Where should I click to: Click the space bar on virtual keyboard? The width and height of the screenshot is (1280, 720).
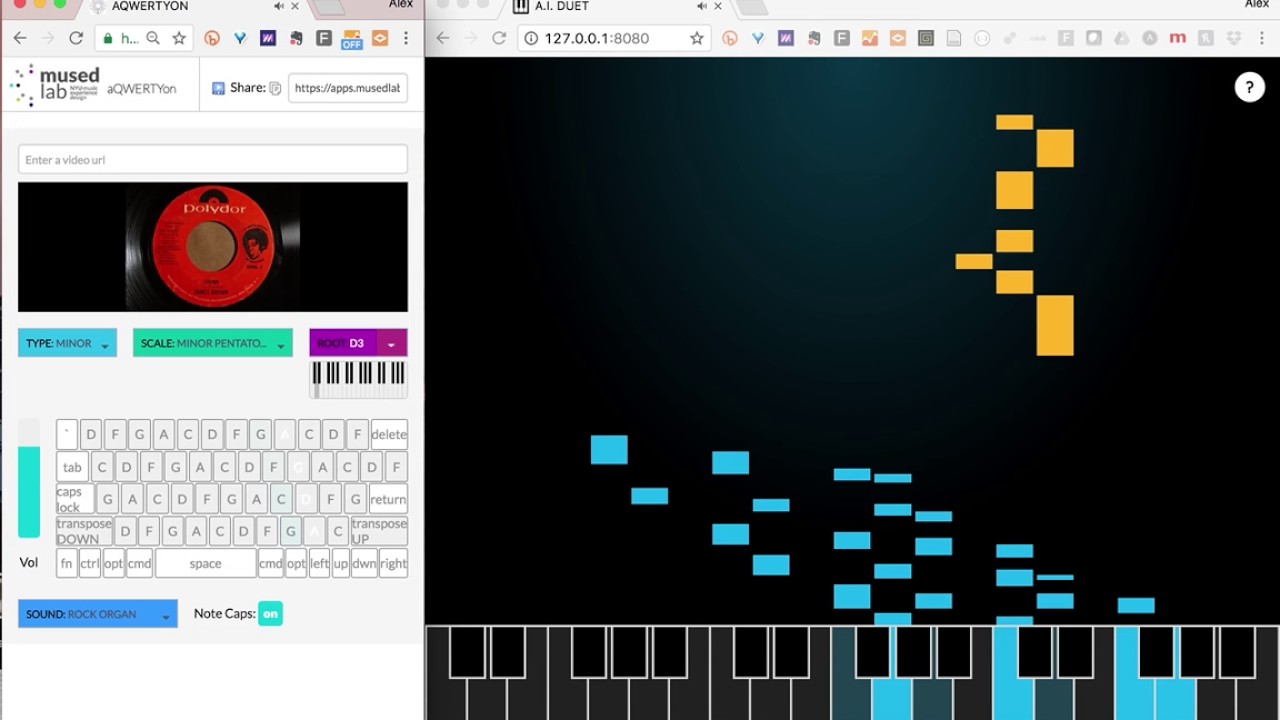tap(206, 563)
